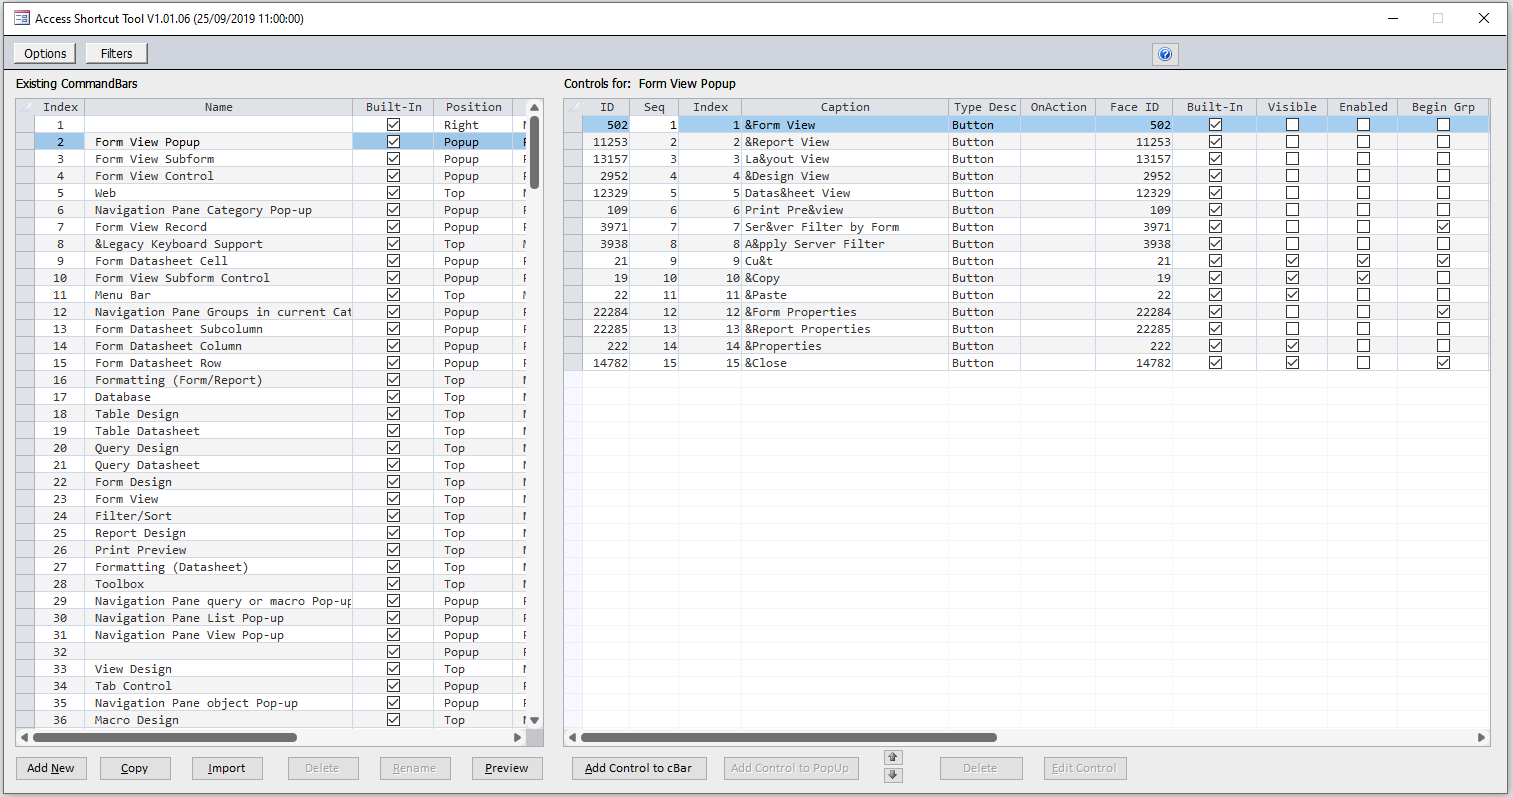Click the Import button
Viewport: 1513px width, 797px height.
point(227,768)
